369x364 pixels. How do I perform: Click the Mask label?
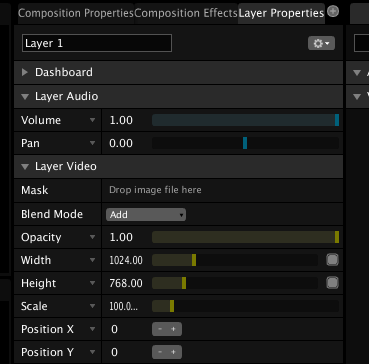pos(34,190)
